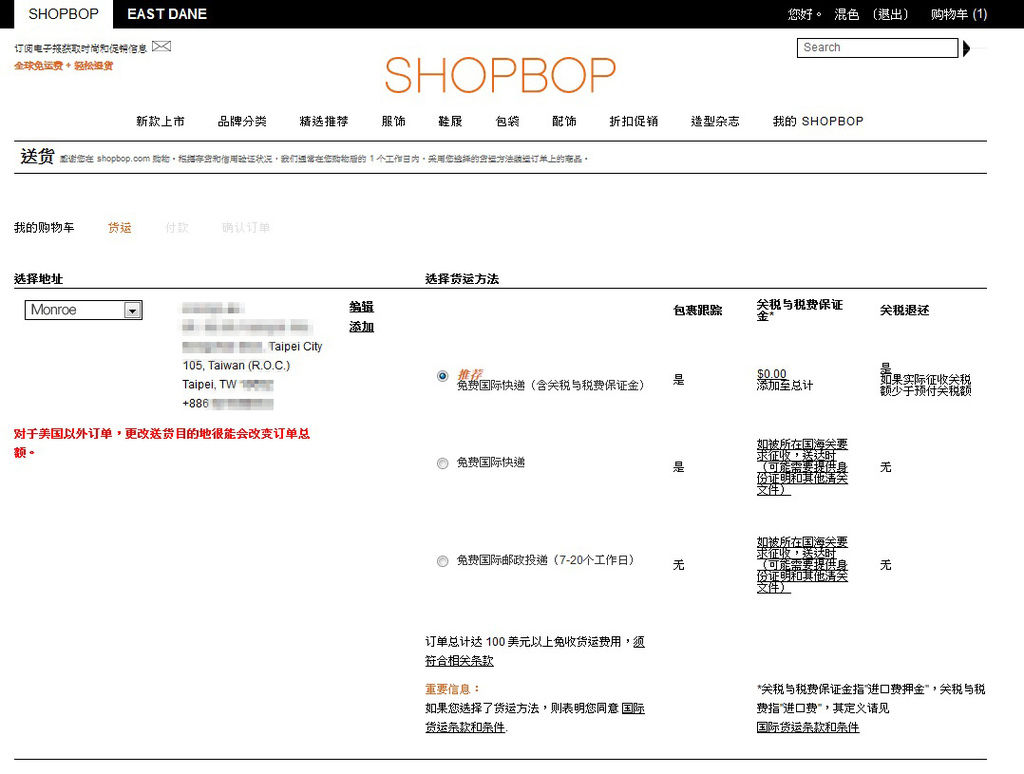Image resolution: width=1024 pixels, height=774 pixels.
Task: Open the 购物车 (1) cart link
Action: coord(959,14)
